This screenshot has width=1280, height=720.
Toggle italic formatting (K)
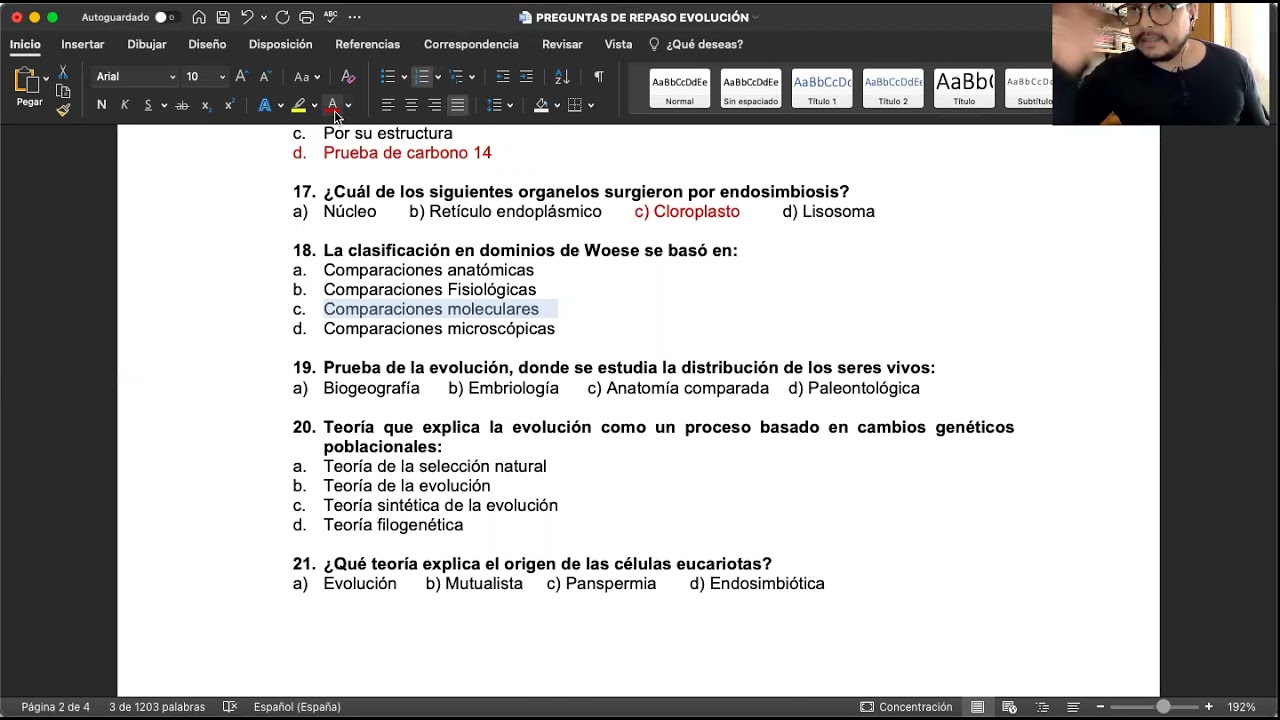click(125, 105)
